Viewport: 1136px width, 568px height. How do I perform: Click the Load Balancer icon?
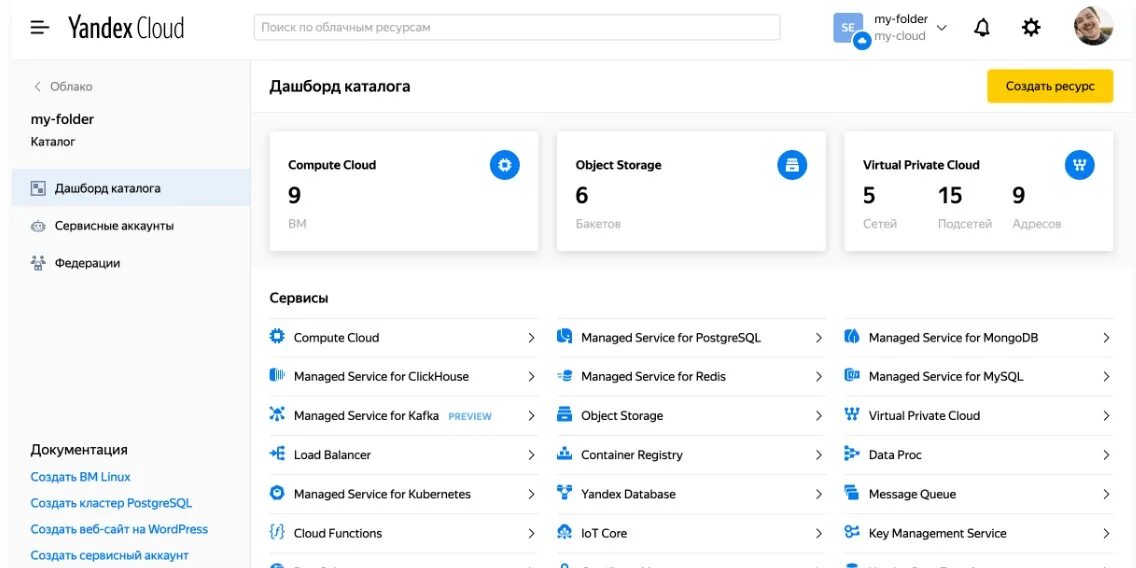[x=277, y=454]
